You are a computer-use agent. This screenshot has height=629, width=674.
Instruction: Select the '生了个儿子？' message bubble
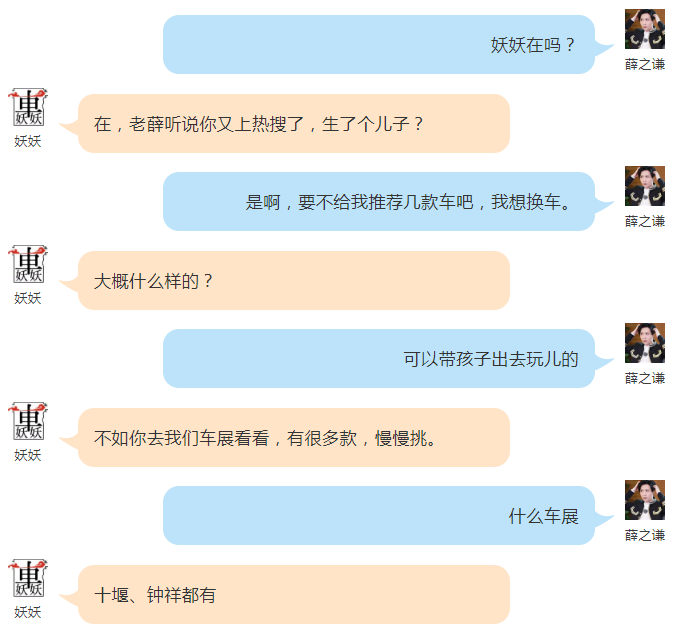coord(294,124)
